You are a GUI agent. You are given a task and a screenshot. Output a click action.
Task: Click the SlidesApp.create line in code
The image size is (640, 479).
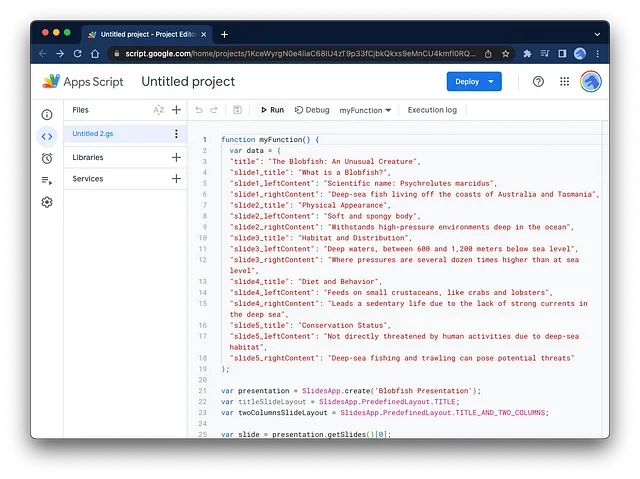[351, 391]
